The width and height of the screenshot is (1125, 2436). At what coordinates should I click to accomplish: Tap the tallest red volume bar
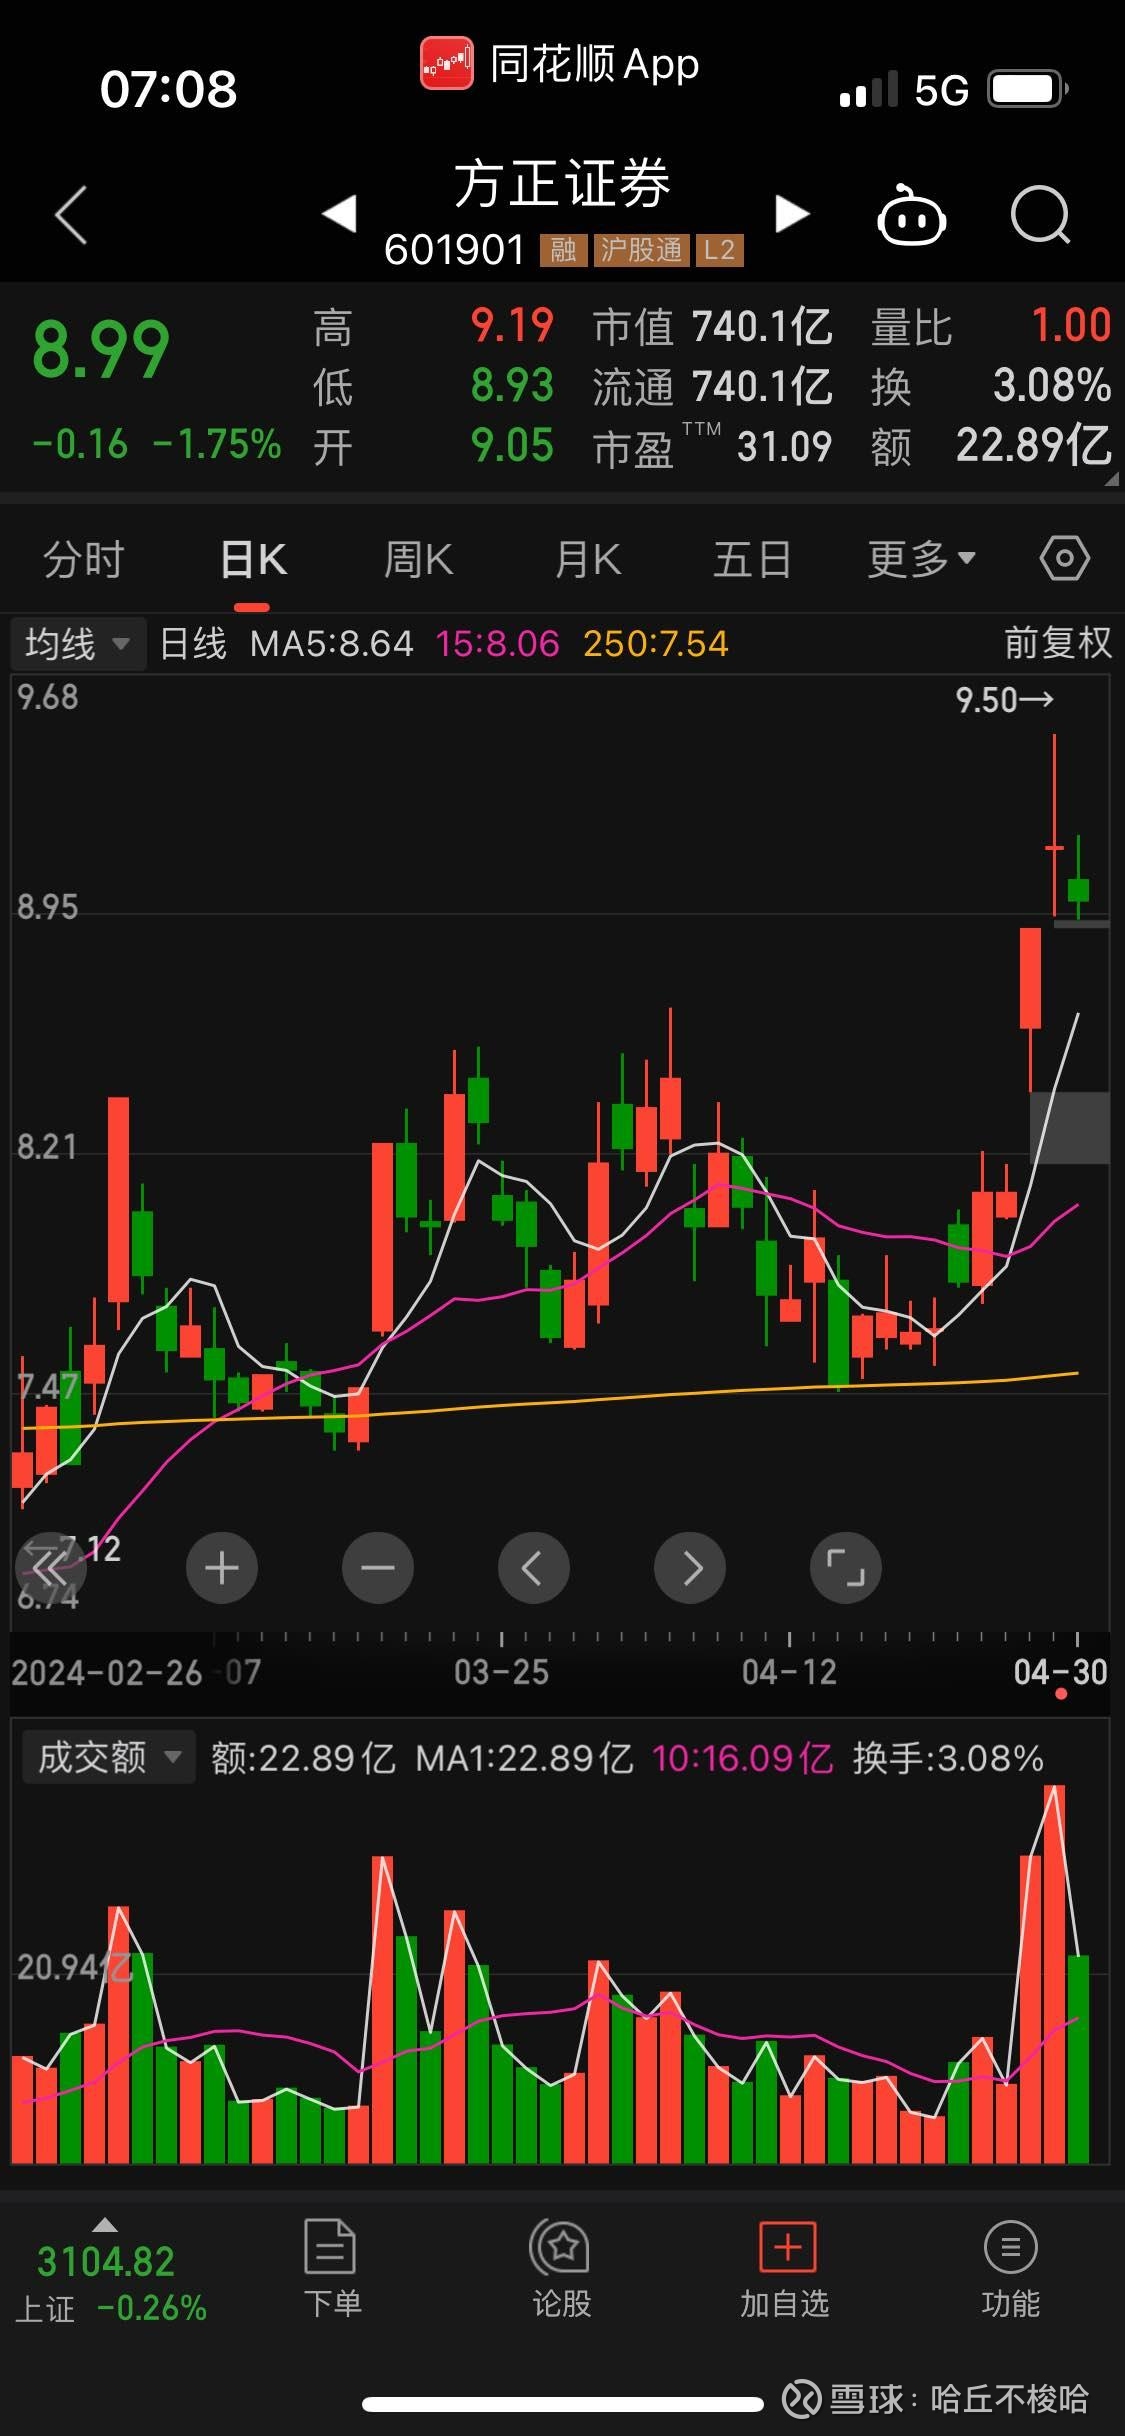1054,1973
